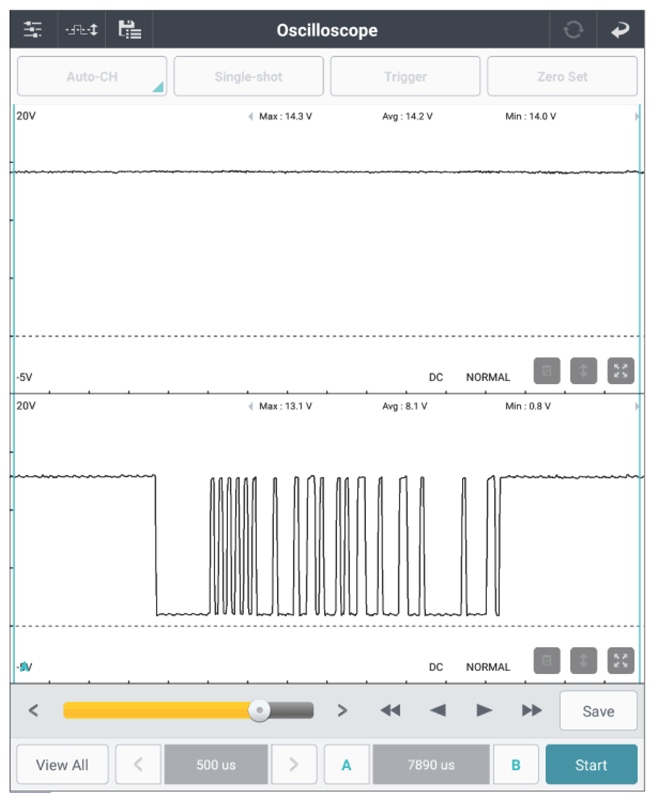The width and height of the screenshot is (655, 802).
Task: Open the saved recordings list icon
Action: (x=129, y=30)
